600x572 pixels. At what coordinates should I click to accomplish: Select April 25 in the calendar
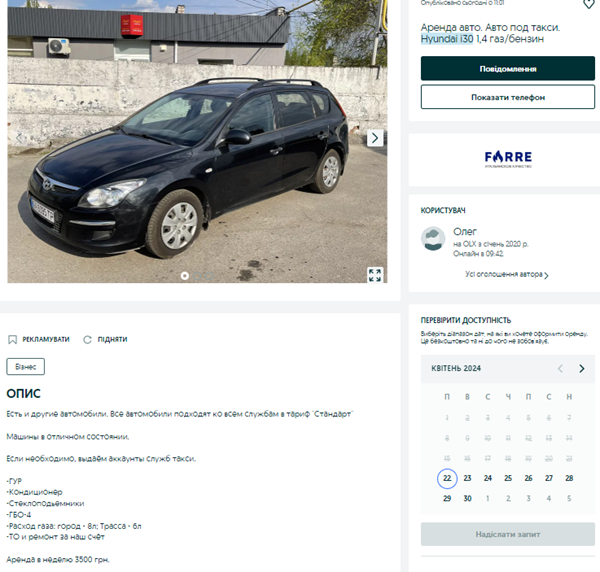click(508, 478)
